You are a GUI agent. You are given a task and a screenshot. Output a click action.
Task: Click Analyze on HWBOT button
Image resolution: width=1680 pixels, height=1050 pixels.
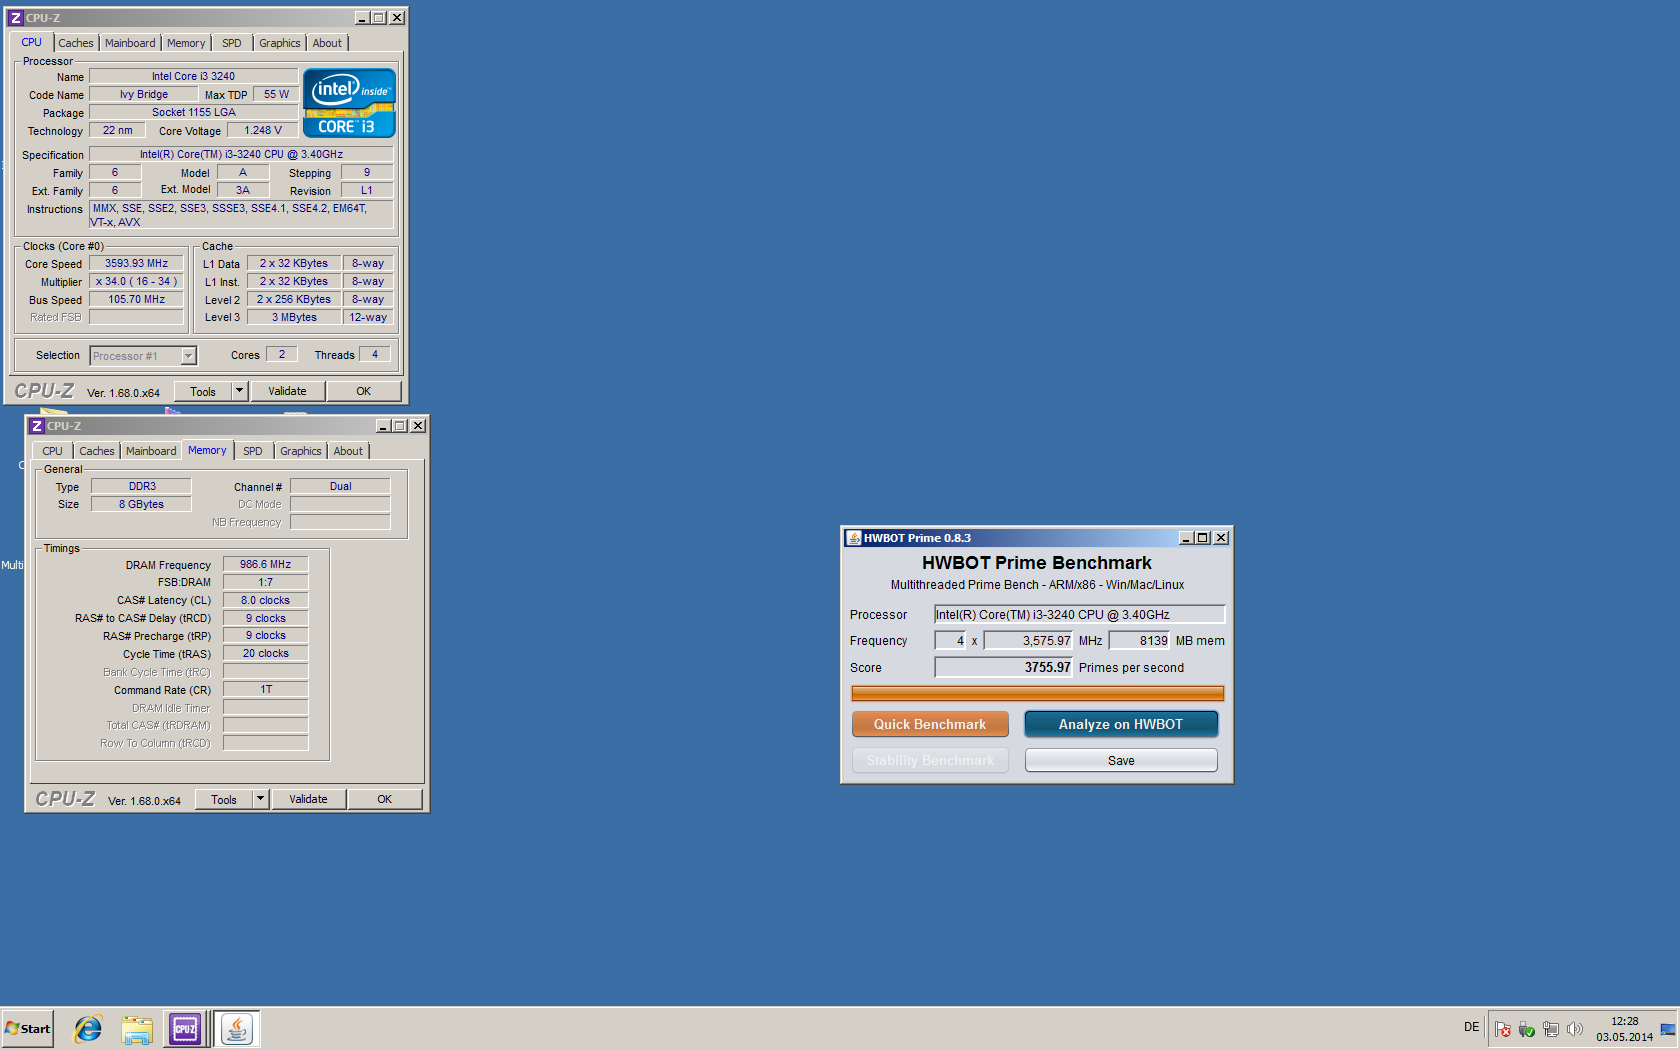1121,724
